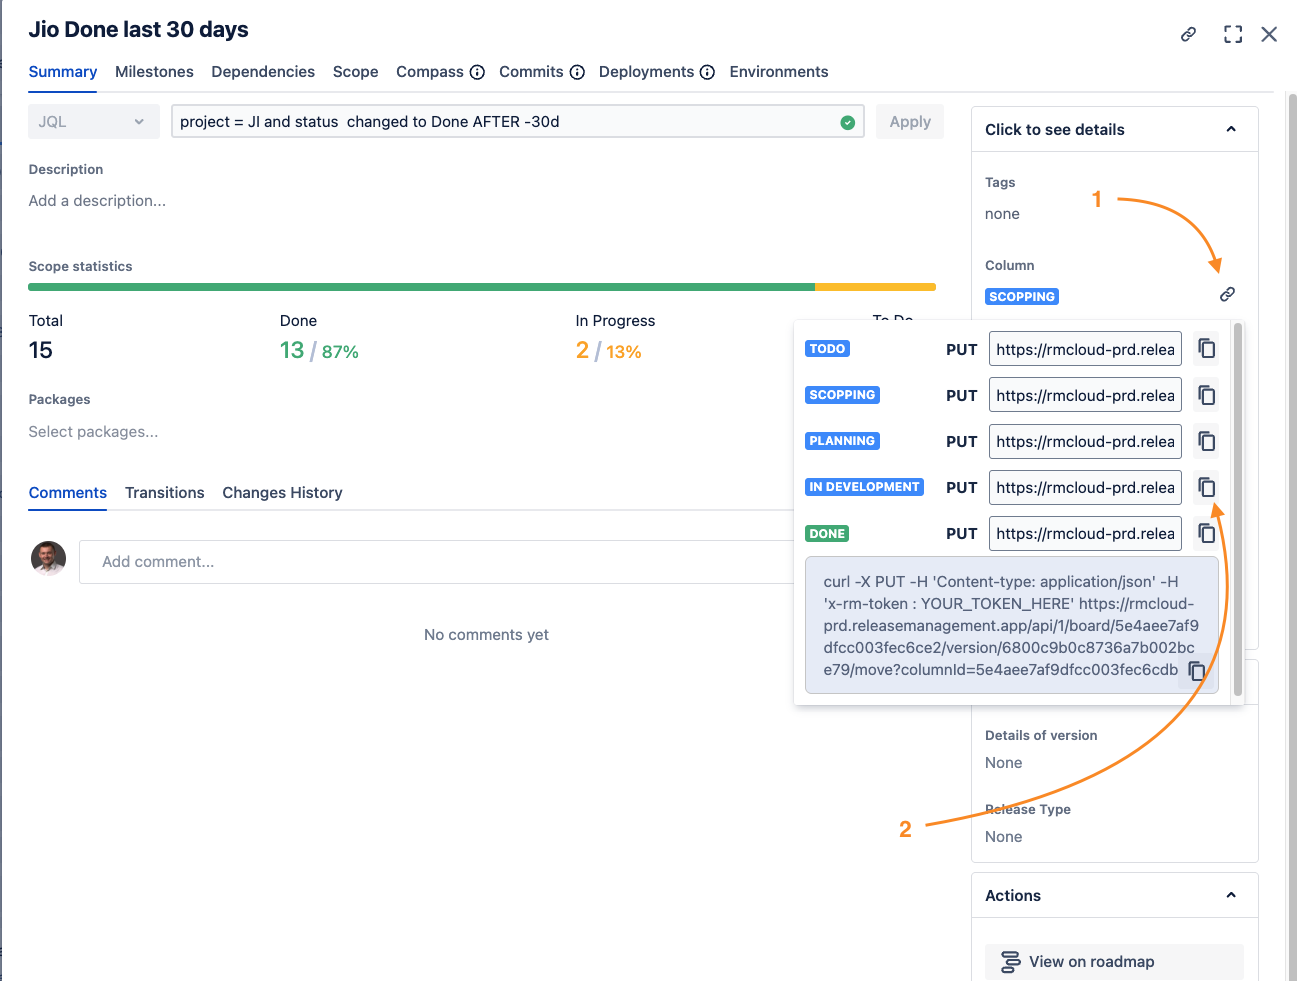Toggle fullscreen view icon
Image resolution: width=1297 pixels, height=981 pixels.
coord(1233,34)
